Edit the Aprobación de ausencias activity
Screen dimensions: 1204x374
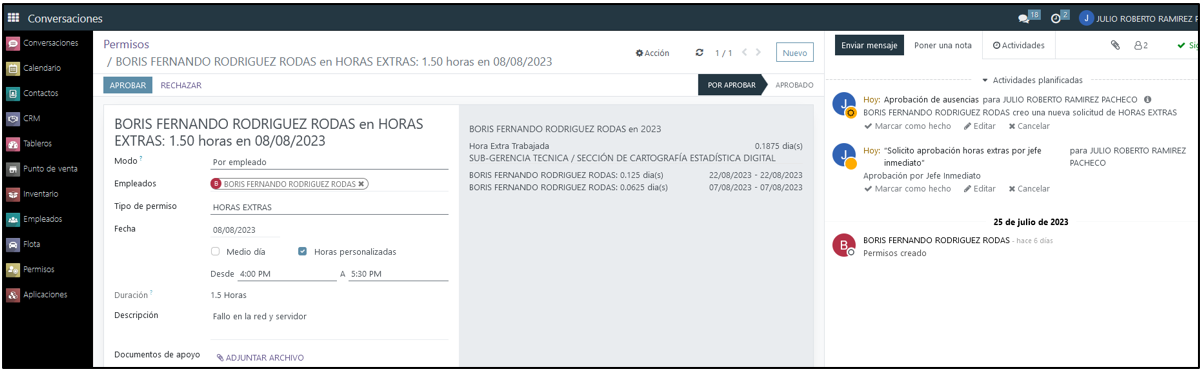pos(980,126)
